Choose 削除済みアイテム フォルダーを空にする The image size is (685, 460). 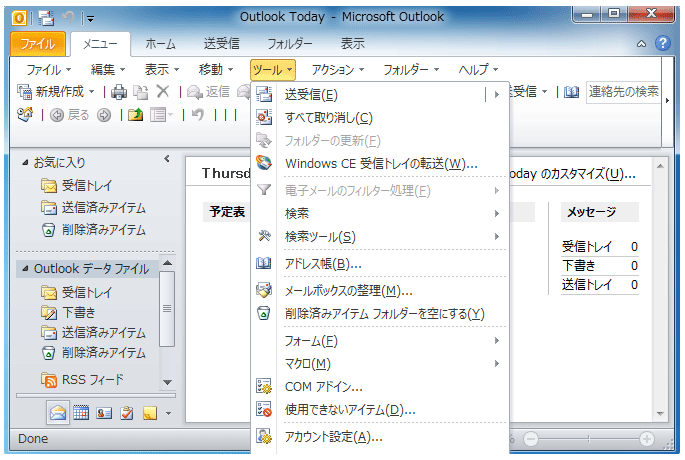point(380,314)
